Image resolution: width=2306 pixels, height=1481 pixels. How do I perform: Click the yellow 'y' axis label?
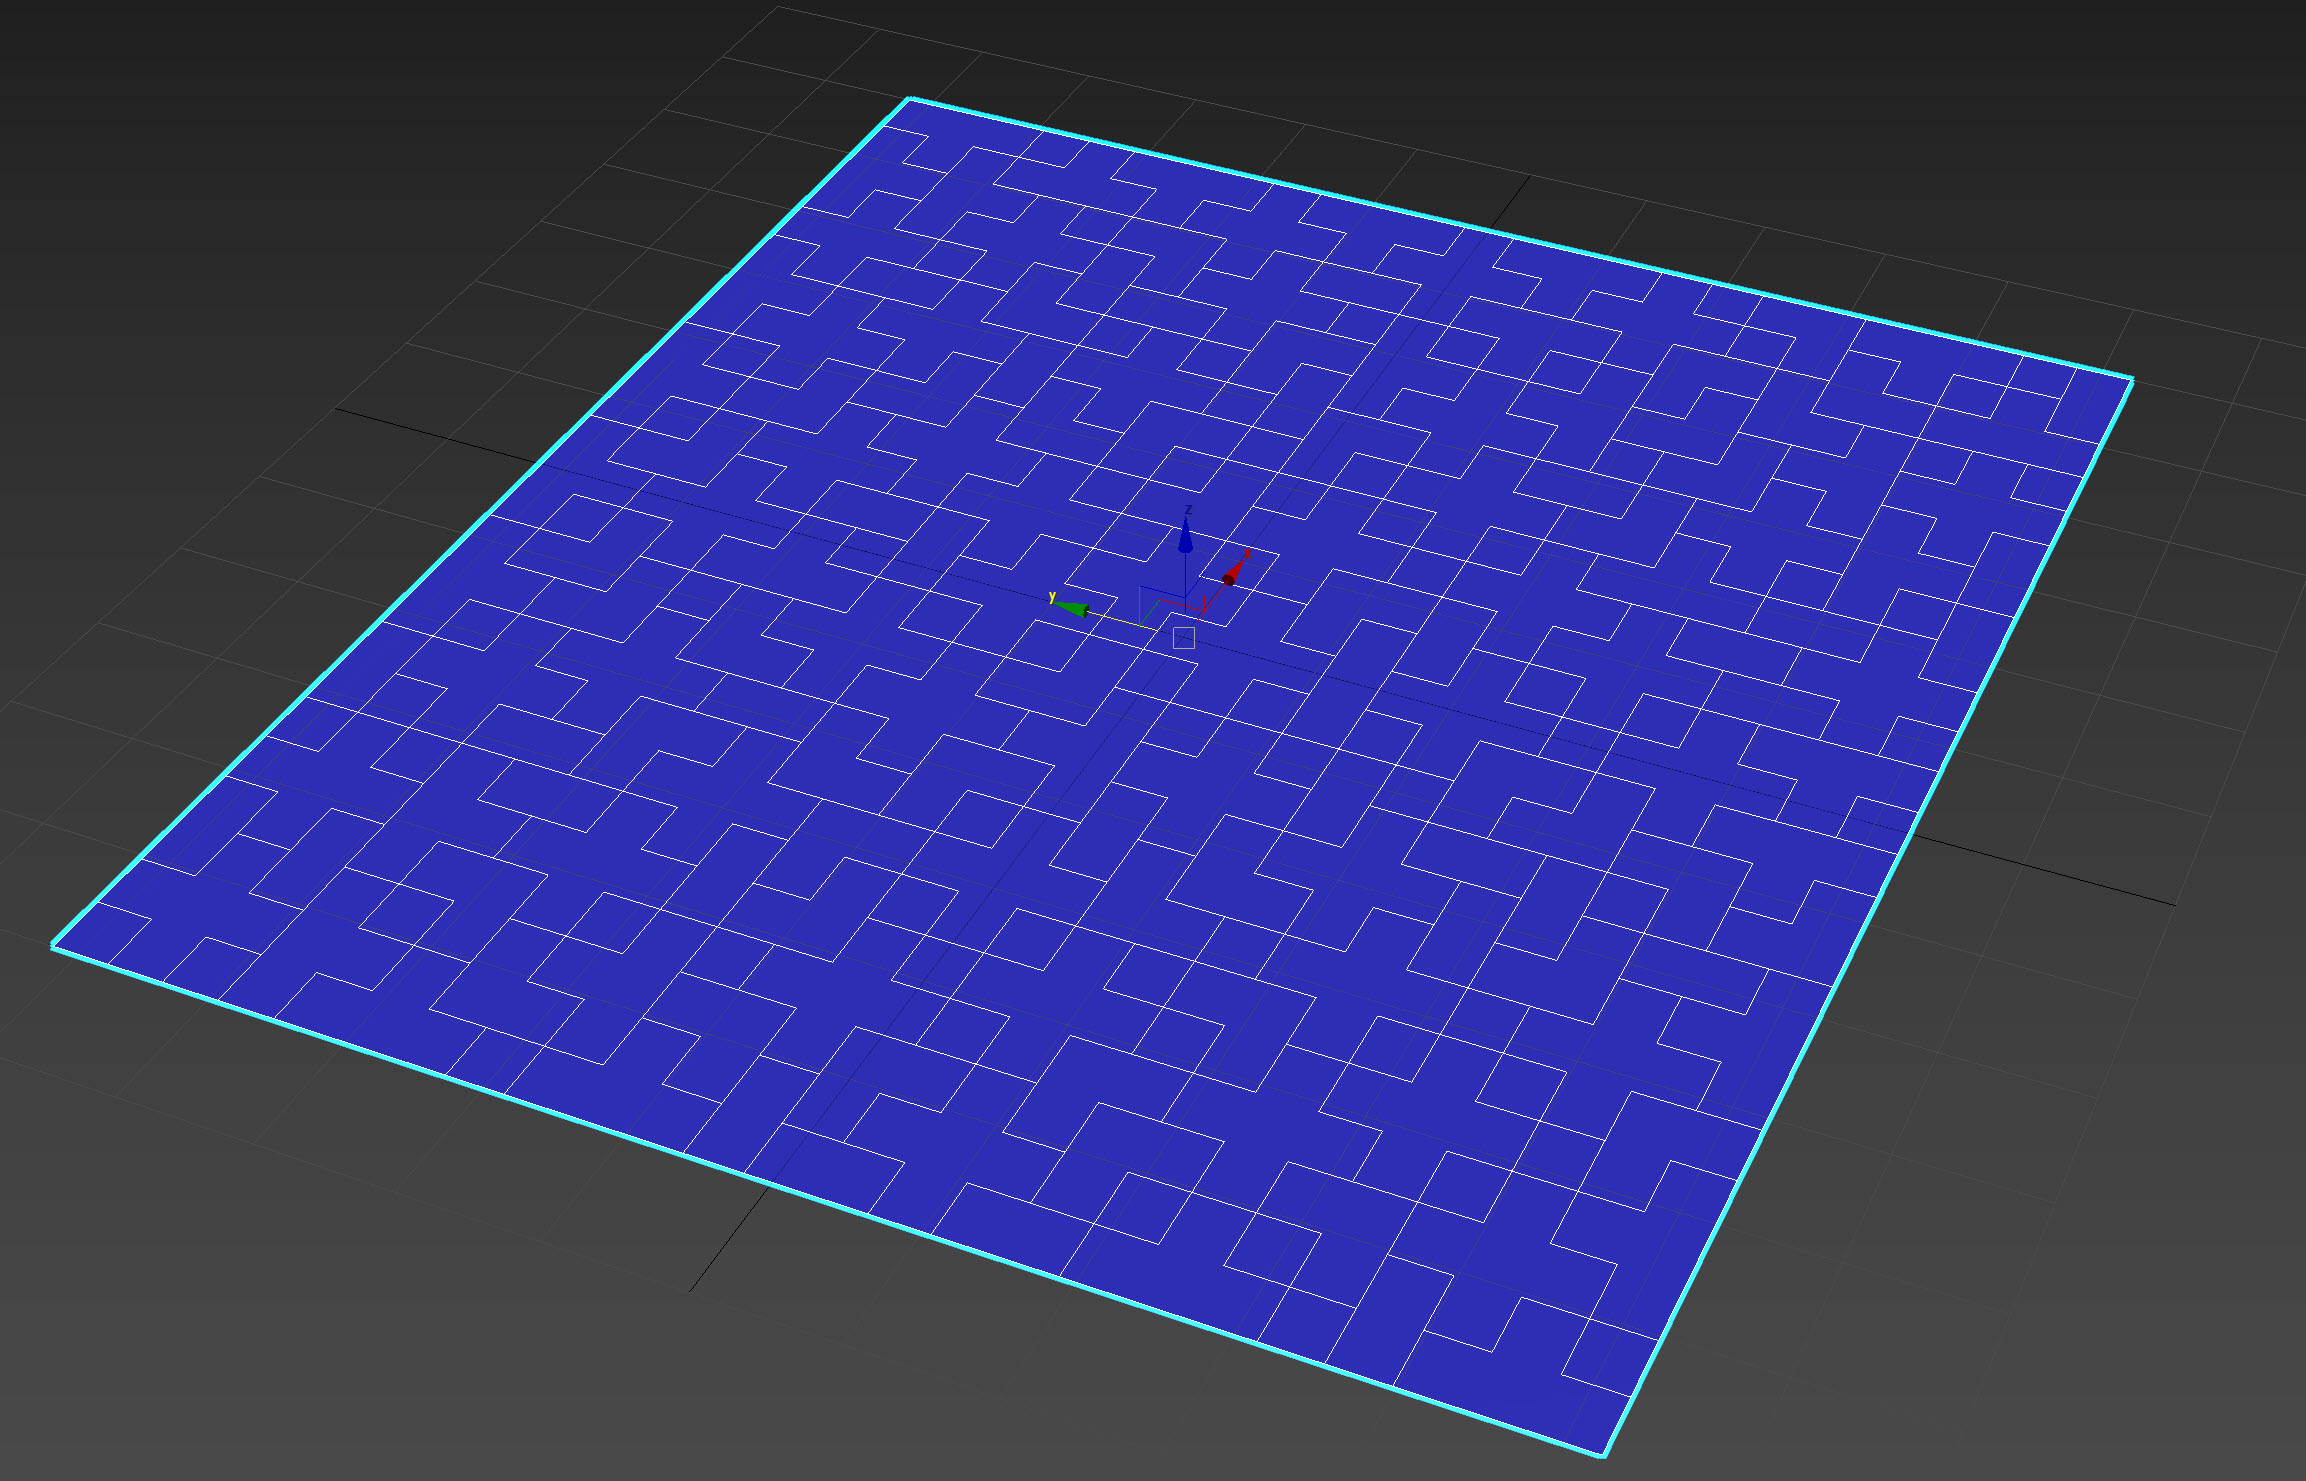(x=1052, y=597)
